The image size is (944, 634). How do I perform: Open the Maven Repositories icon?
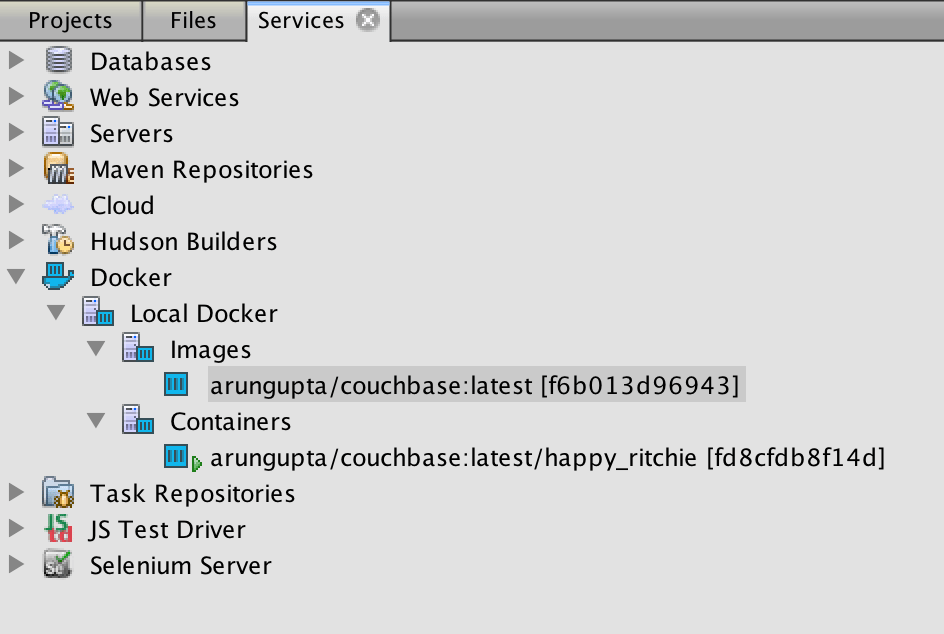pos(57,169)
